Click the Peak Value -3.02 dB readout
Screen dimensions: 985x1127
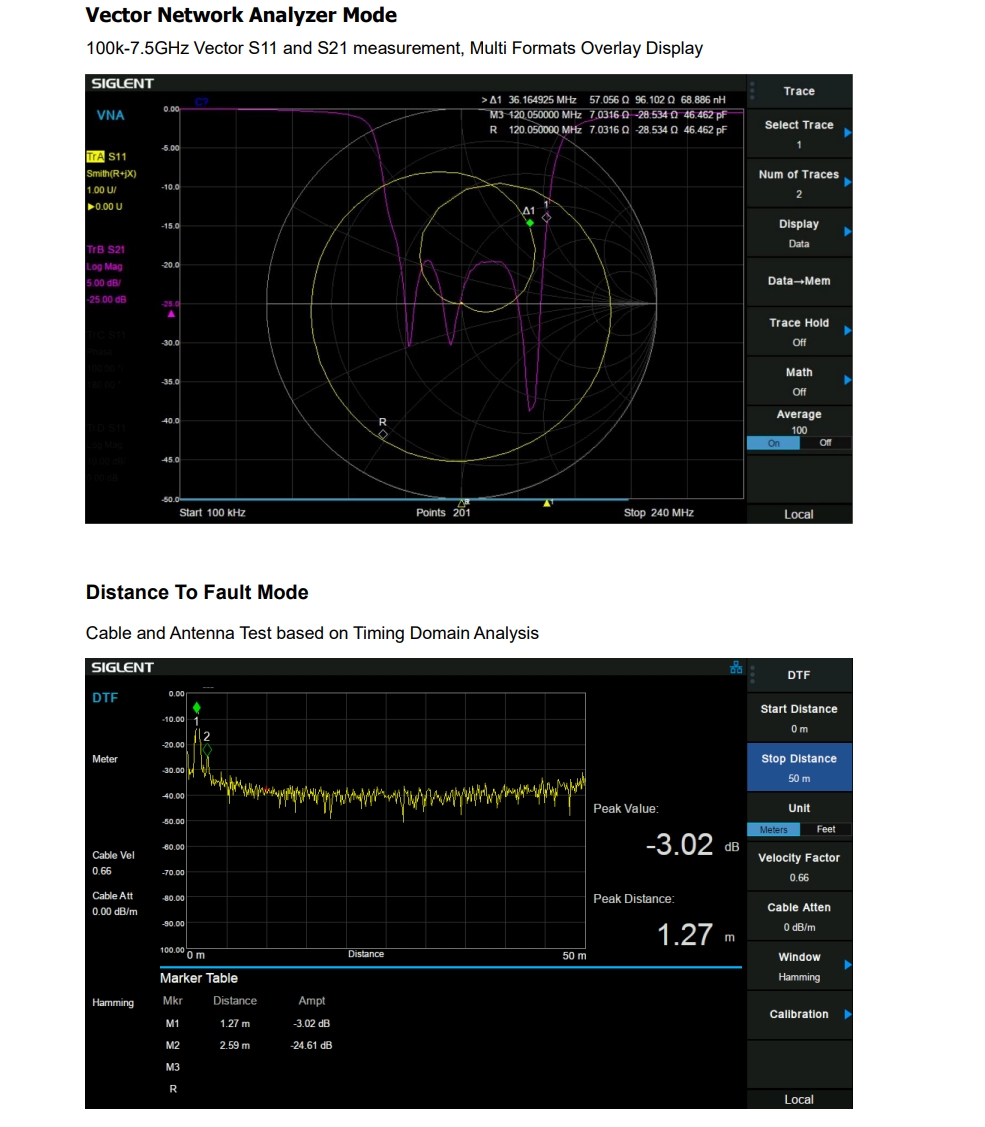coord(692,845)
